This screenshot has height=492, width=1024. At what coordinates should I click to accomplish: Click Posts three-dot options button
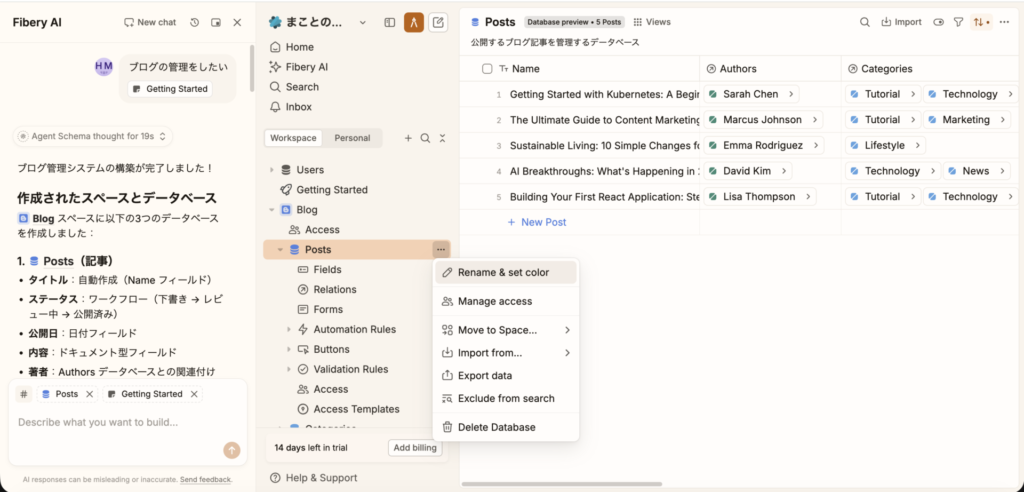coord(441,250)
